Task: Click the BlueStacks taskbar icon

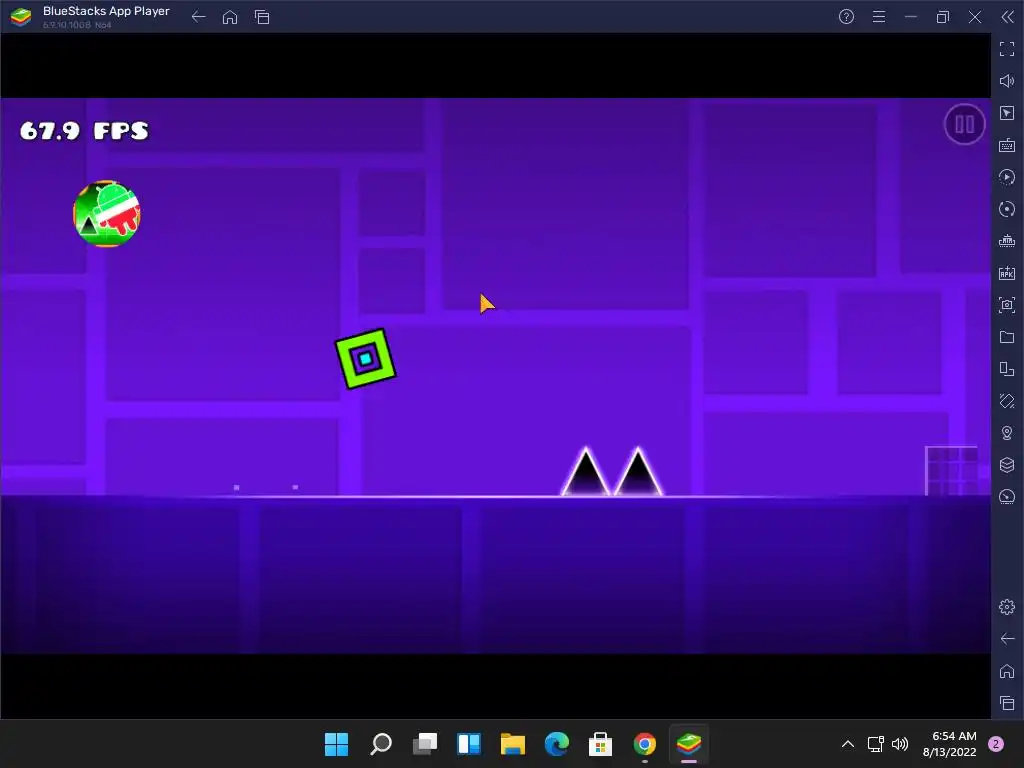Action: 688,744
